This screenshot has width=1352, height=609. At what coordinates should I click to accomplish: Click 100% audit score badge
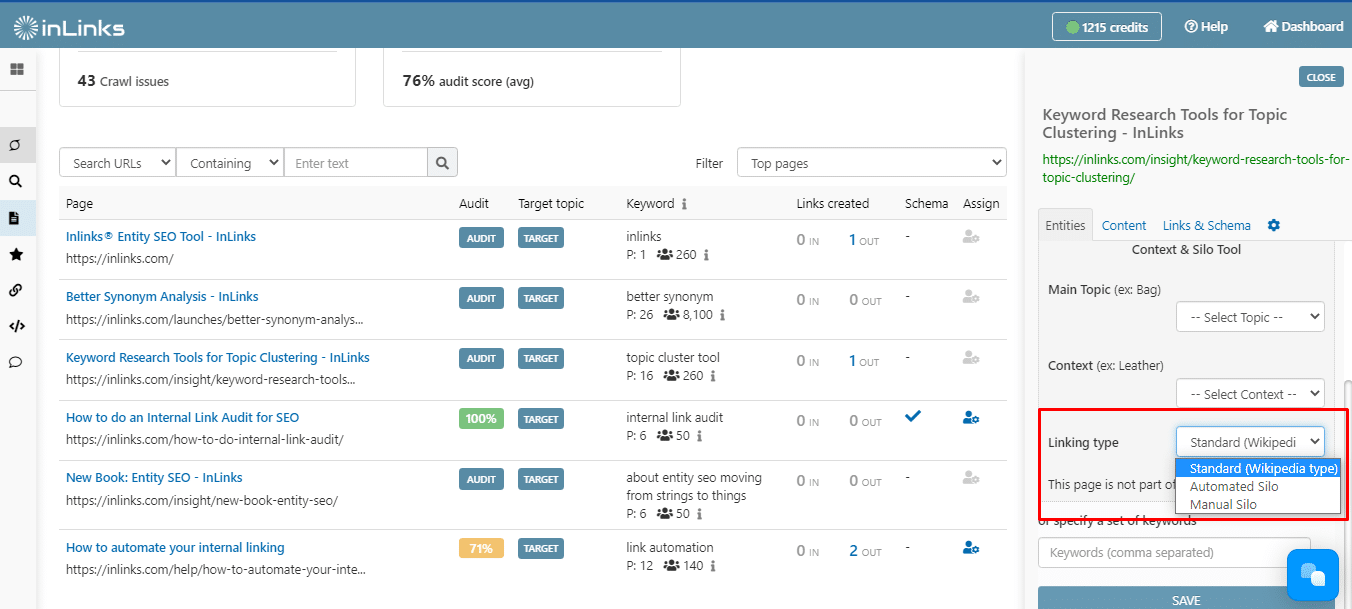pos(481,419)
